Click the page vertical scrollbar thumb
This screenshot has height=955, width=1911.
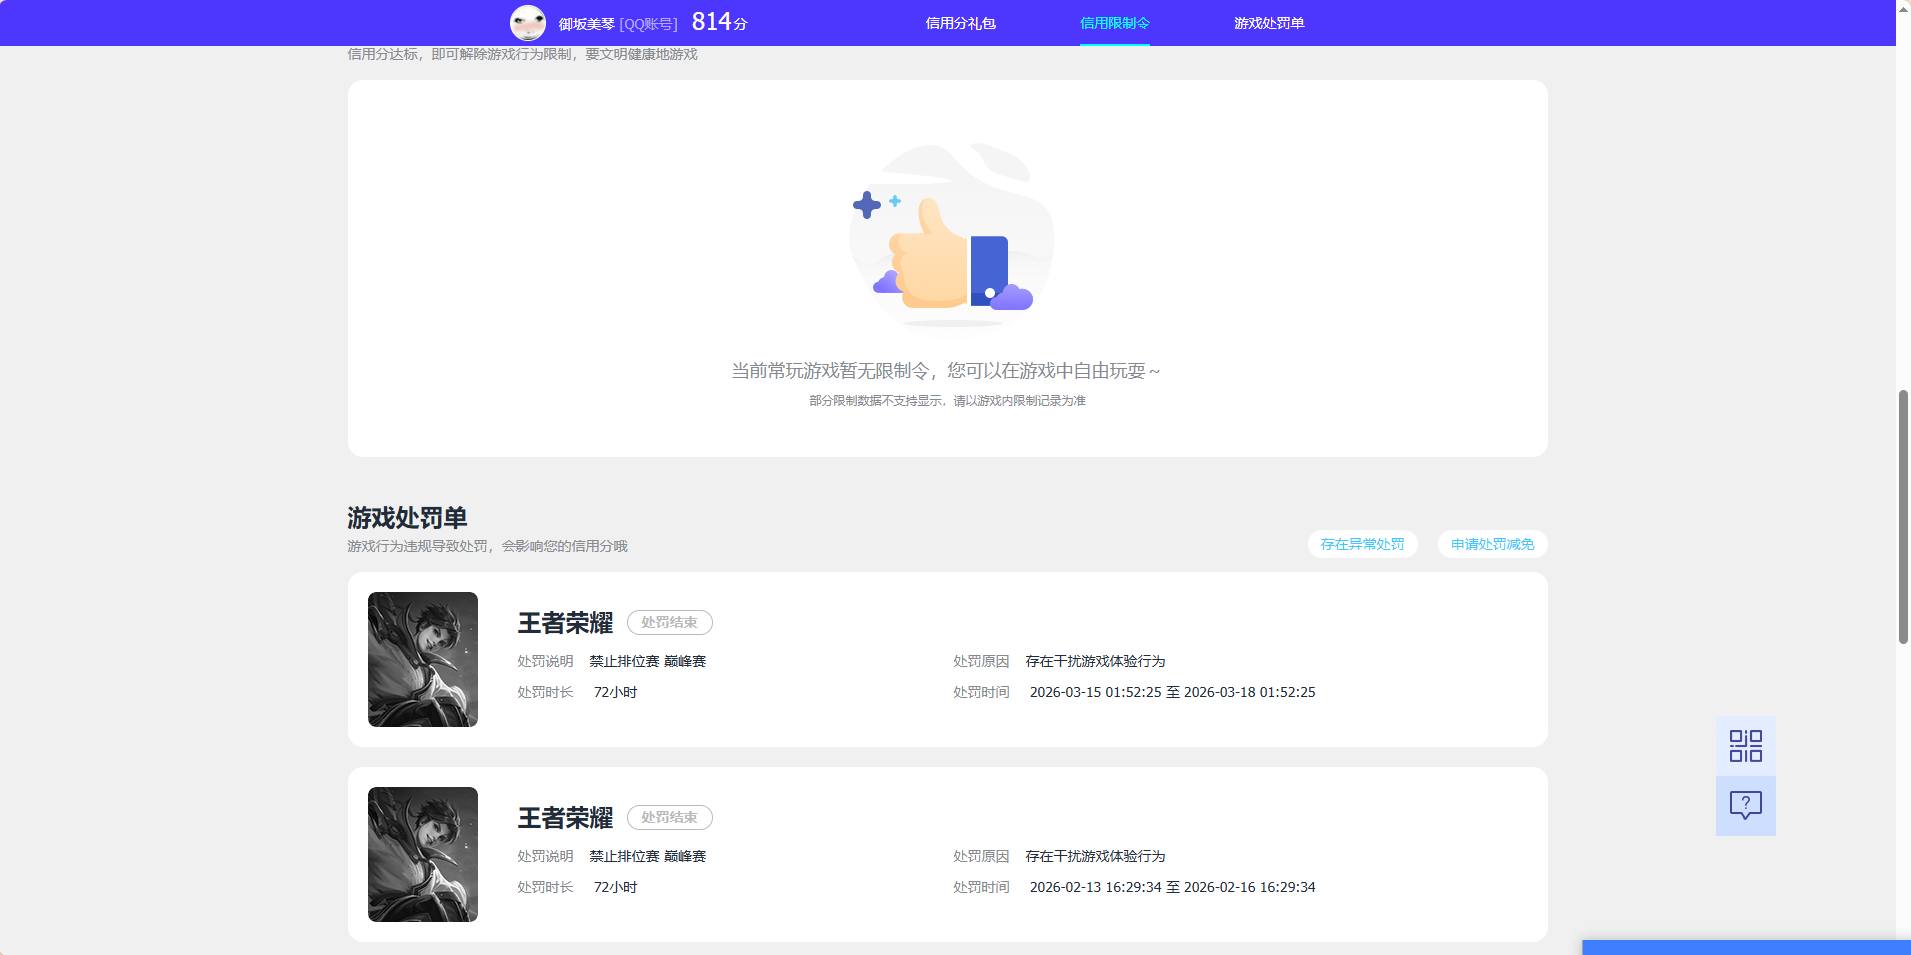pos(1903,517)
